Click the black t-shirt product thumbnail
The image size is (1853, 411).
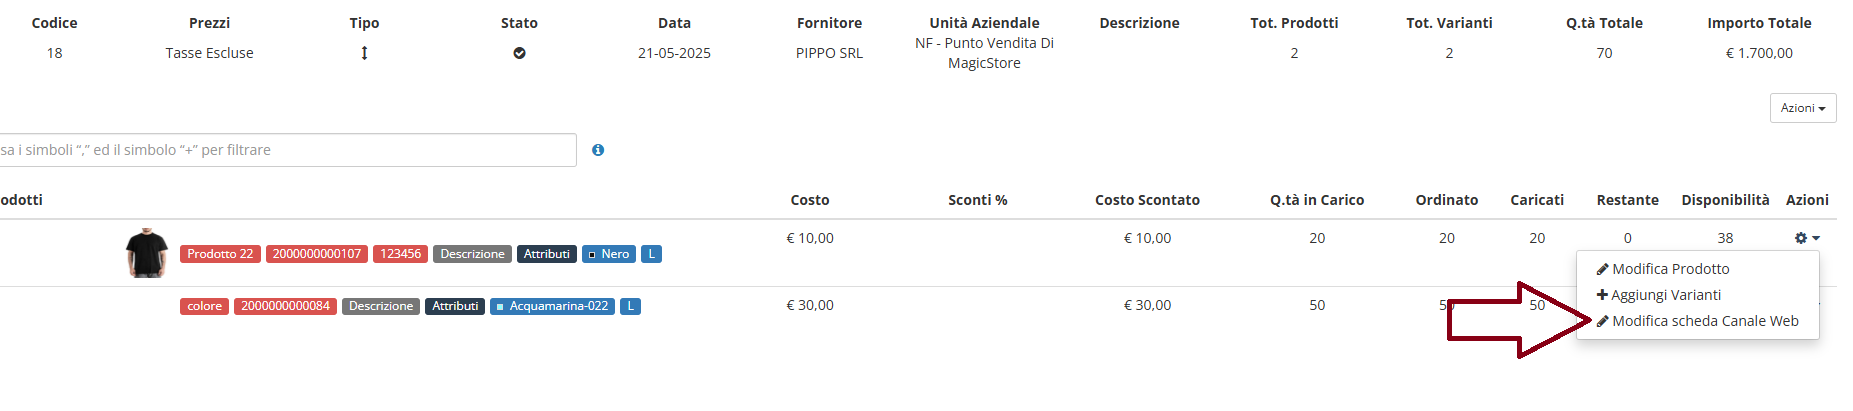(147, 253)
